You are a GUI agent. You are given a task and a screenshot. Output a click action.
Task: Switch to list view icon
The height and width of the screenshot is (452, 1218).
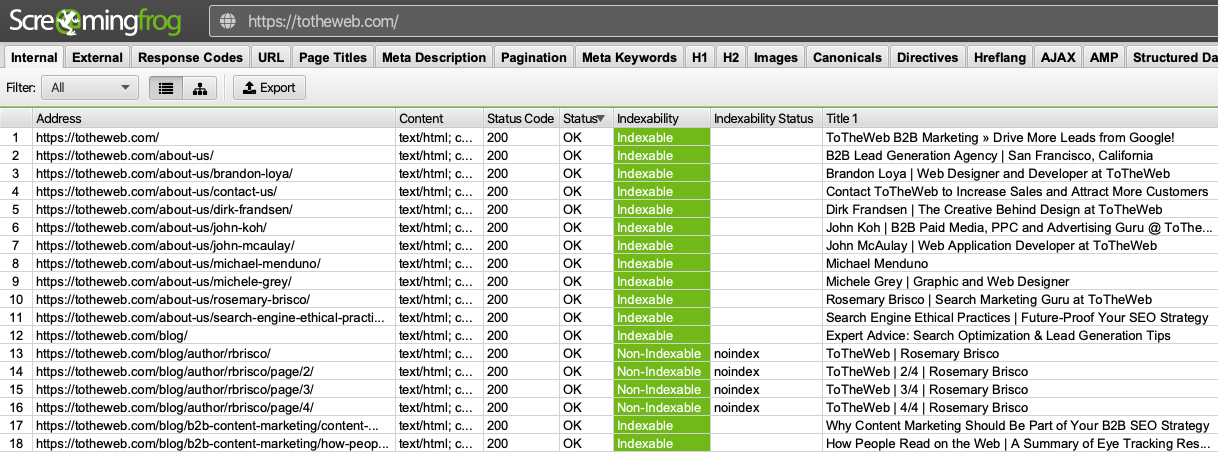(166, 88)
